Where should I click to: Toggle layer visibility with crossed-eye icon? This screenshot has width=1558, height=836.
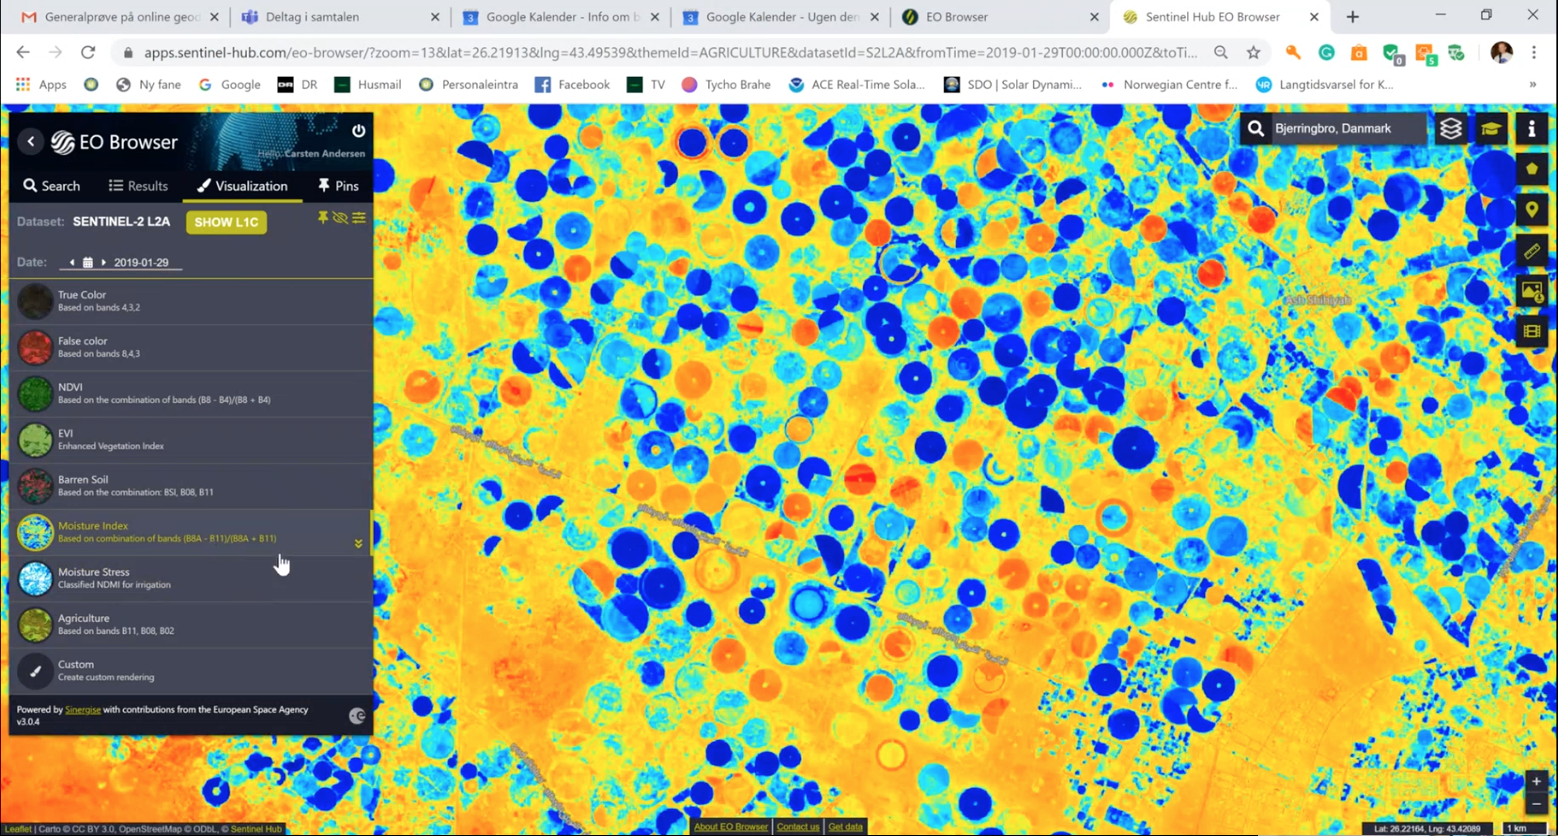[340, 218]
